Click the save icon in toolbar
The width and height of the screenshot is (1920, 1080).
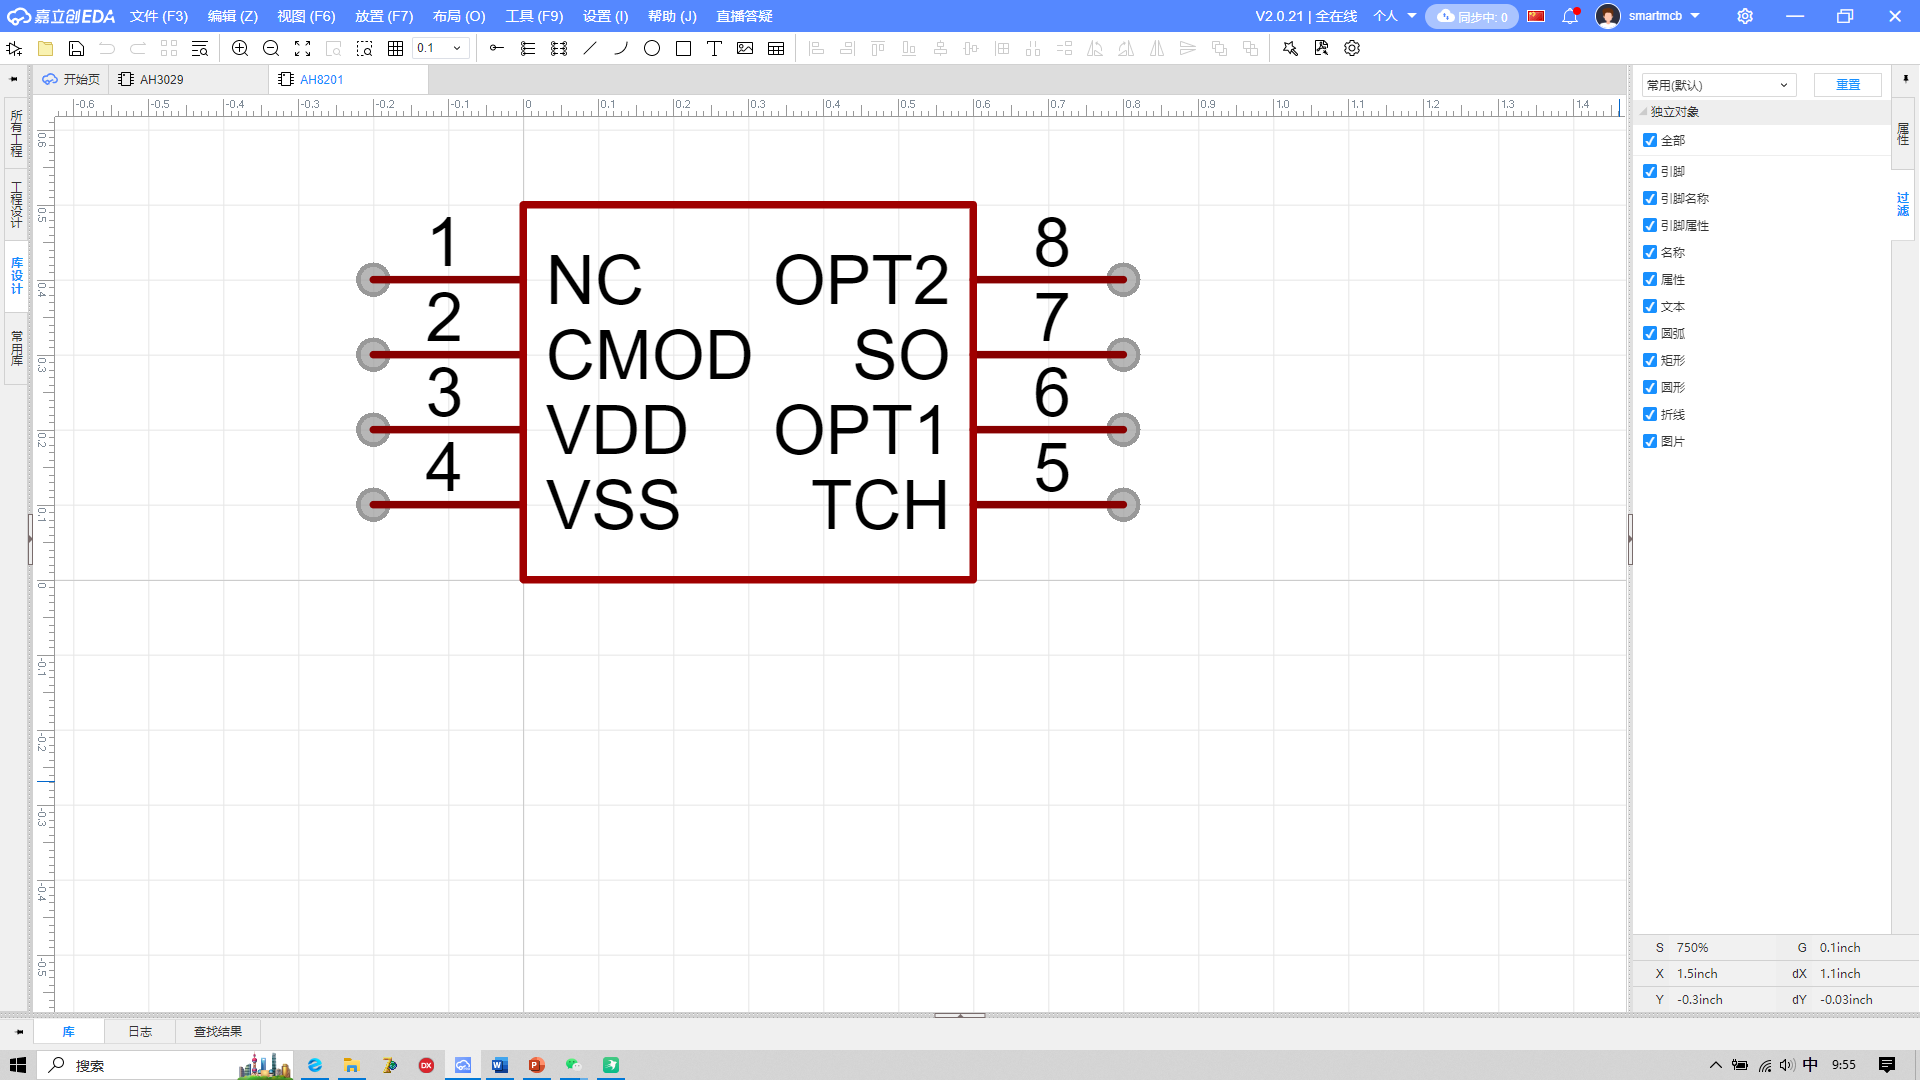(x=76, y=48)
